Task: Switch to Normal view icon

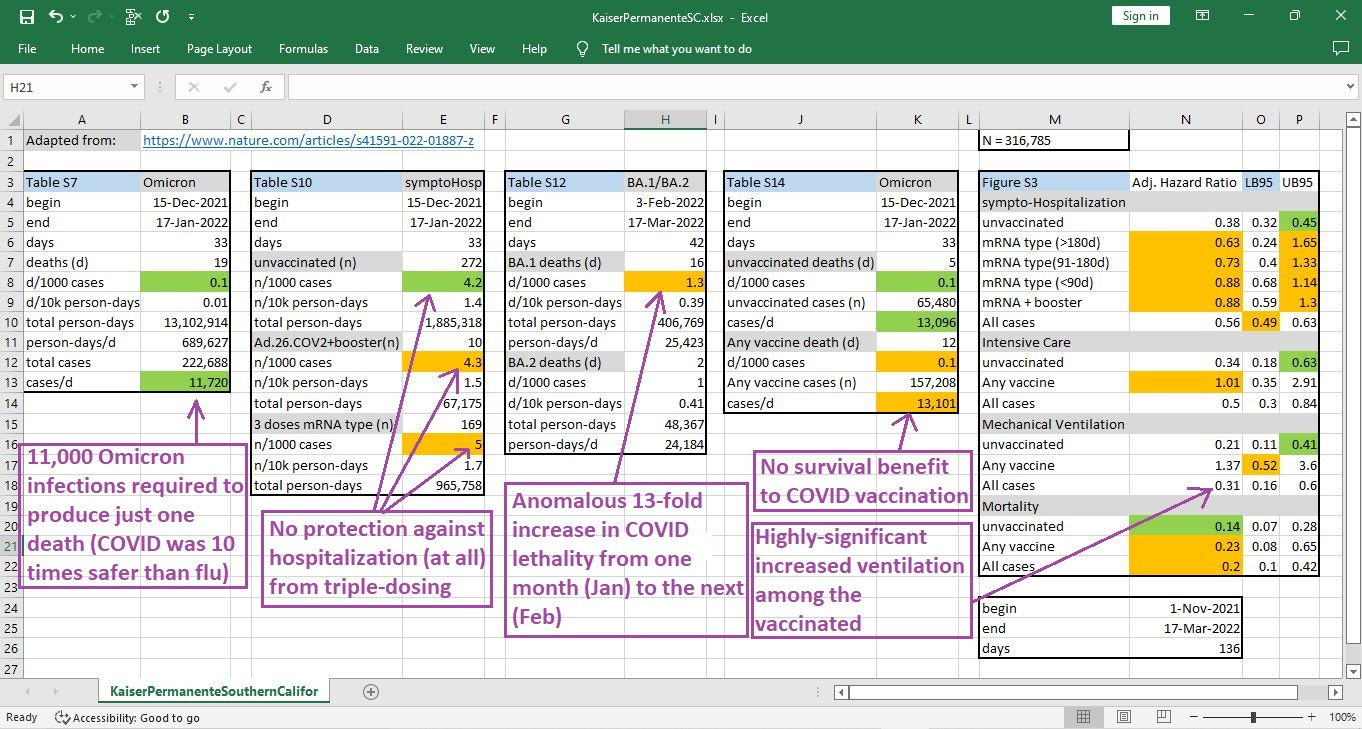Action: (x=1083, y=717)
